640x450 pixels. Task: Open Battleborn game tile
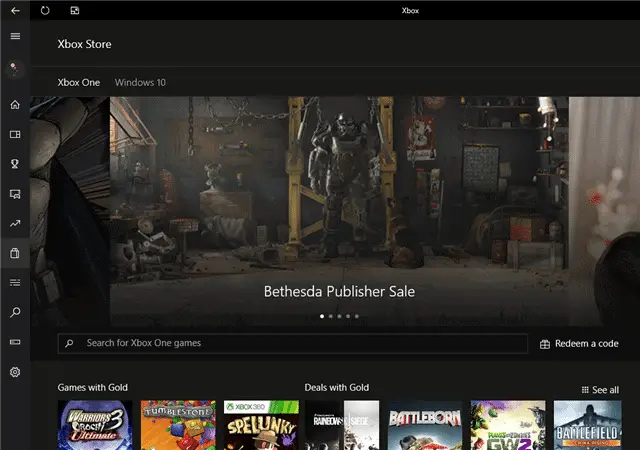coord(425,425)
